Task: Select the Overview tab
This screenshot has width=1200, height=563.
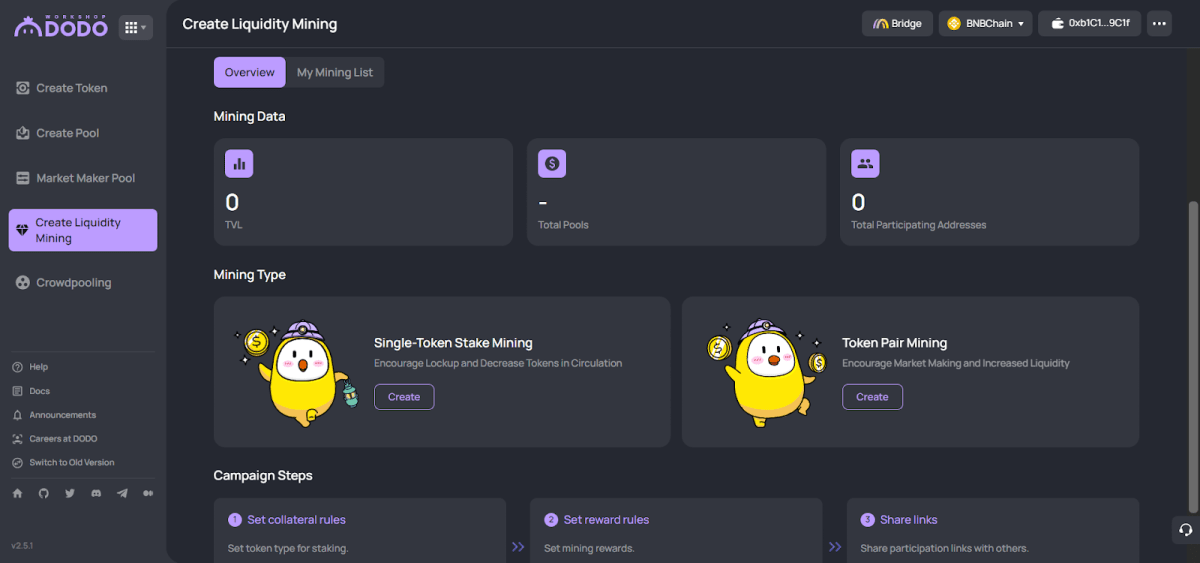Action: tap(250, 72)
